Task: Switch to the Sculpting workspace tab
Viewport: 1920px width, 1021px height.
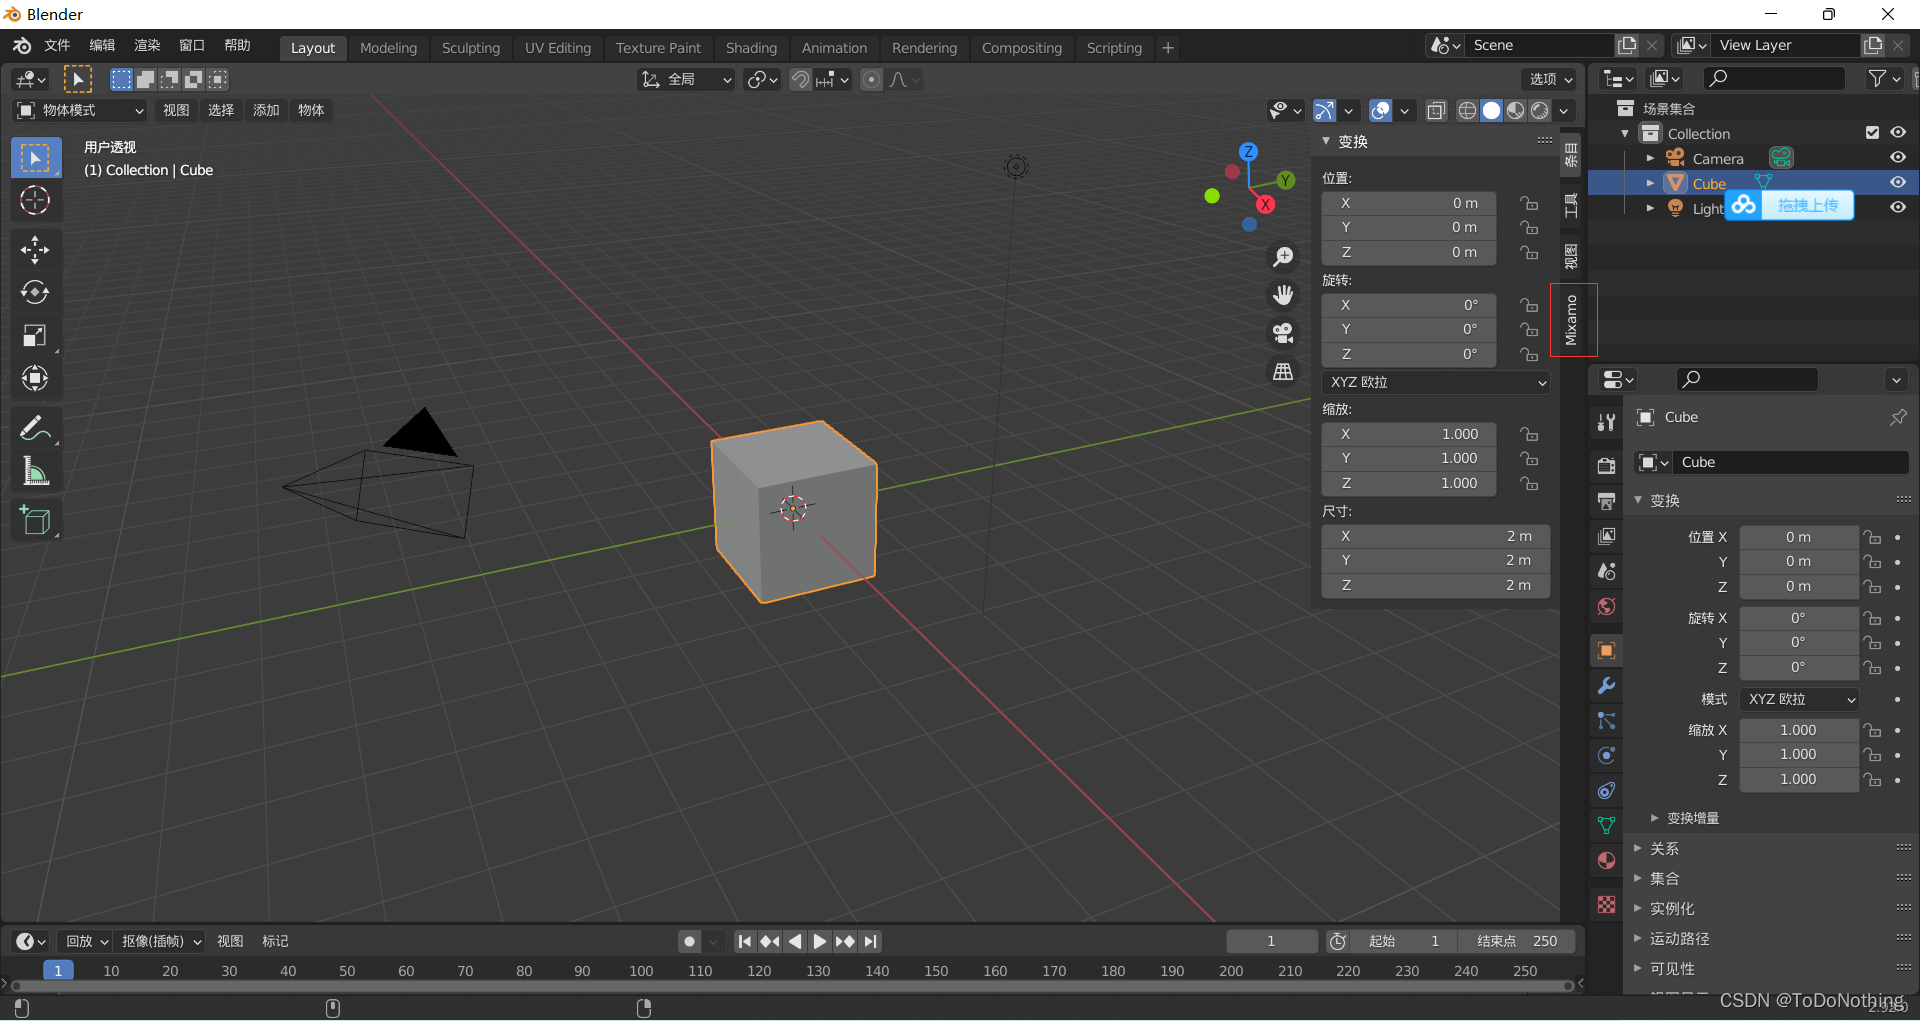Action: 470,48
